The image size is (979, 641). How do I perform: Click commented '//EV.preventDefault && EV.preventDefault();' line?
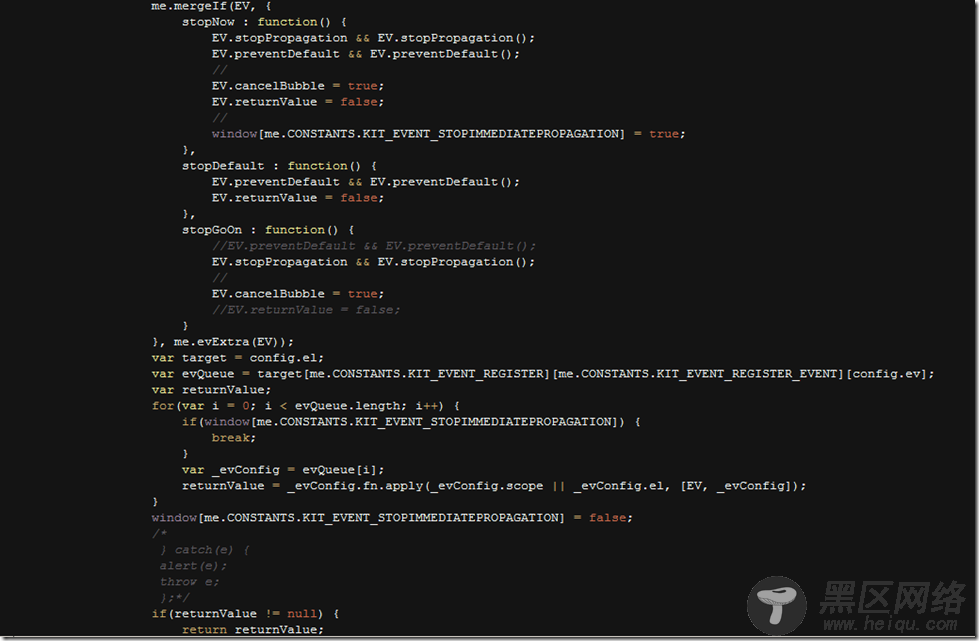[x=373, y=246]
